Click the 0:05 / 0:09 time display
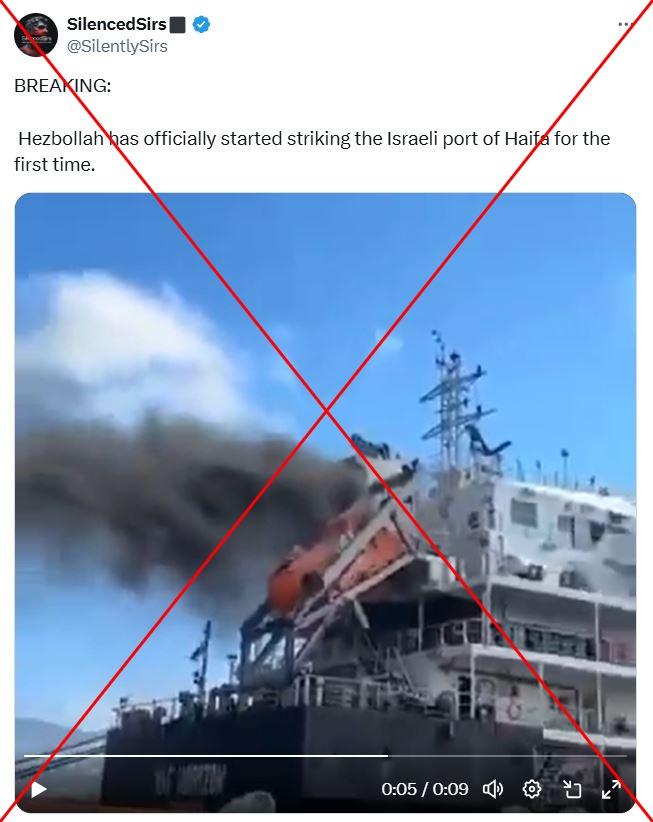 (425, 789)
